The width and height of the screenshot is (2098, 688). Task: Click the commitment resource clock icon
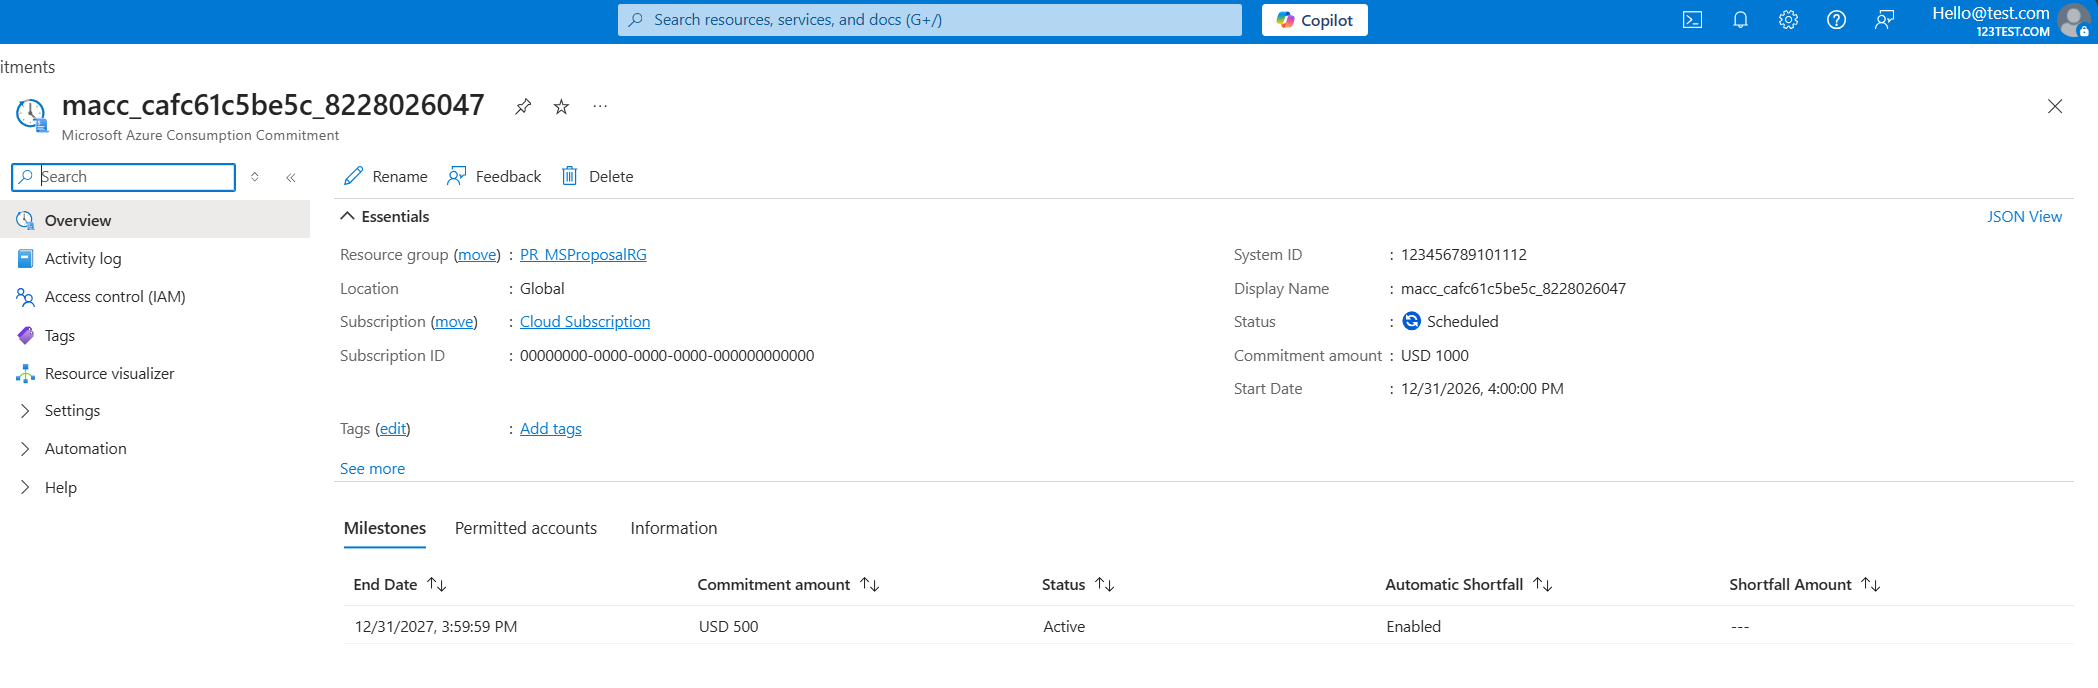pyautogui.click(x=31, y=115)
